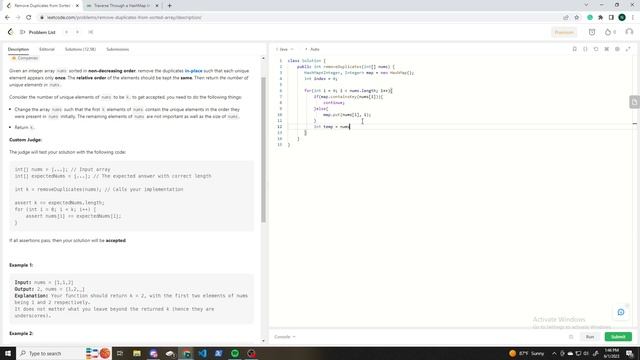
Task: Open browser extensions puzzle icon
Action: (x=600, y=18)
